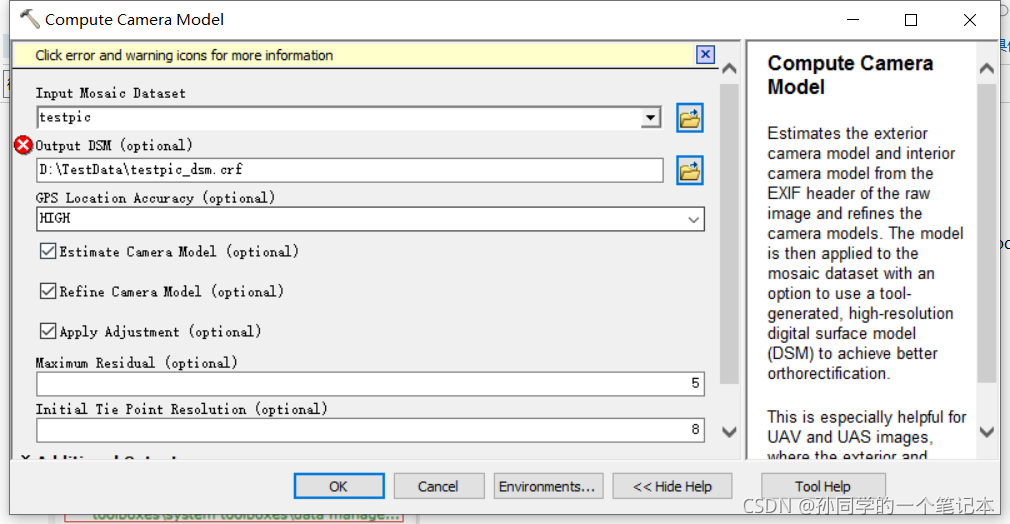Screen dimensions: 1010x524
Task: Minimize the Compute Camera Model window
Action: pos(853,20)
